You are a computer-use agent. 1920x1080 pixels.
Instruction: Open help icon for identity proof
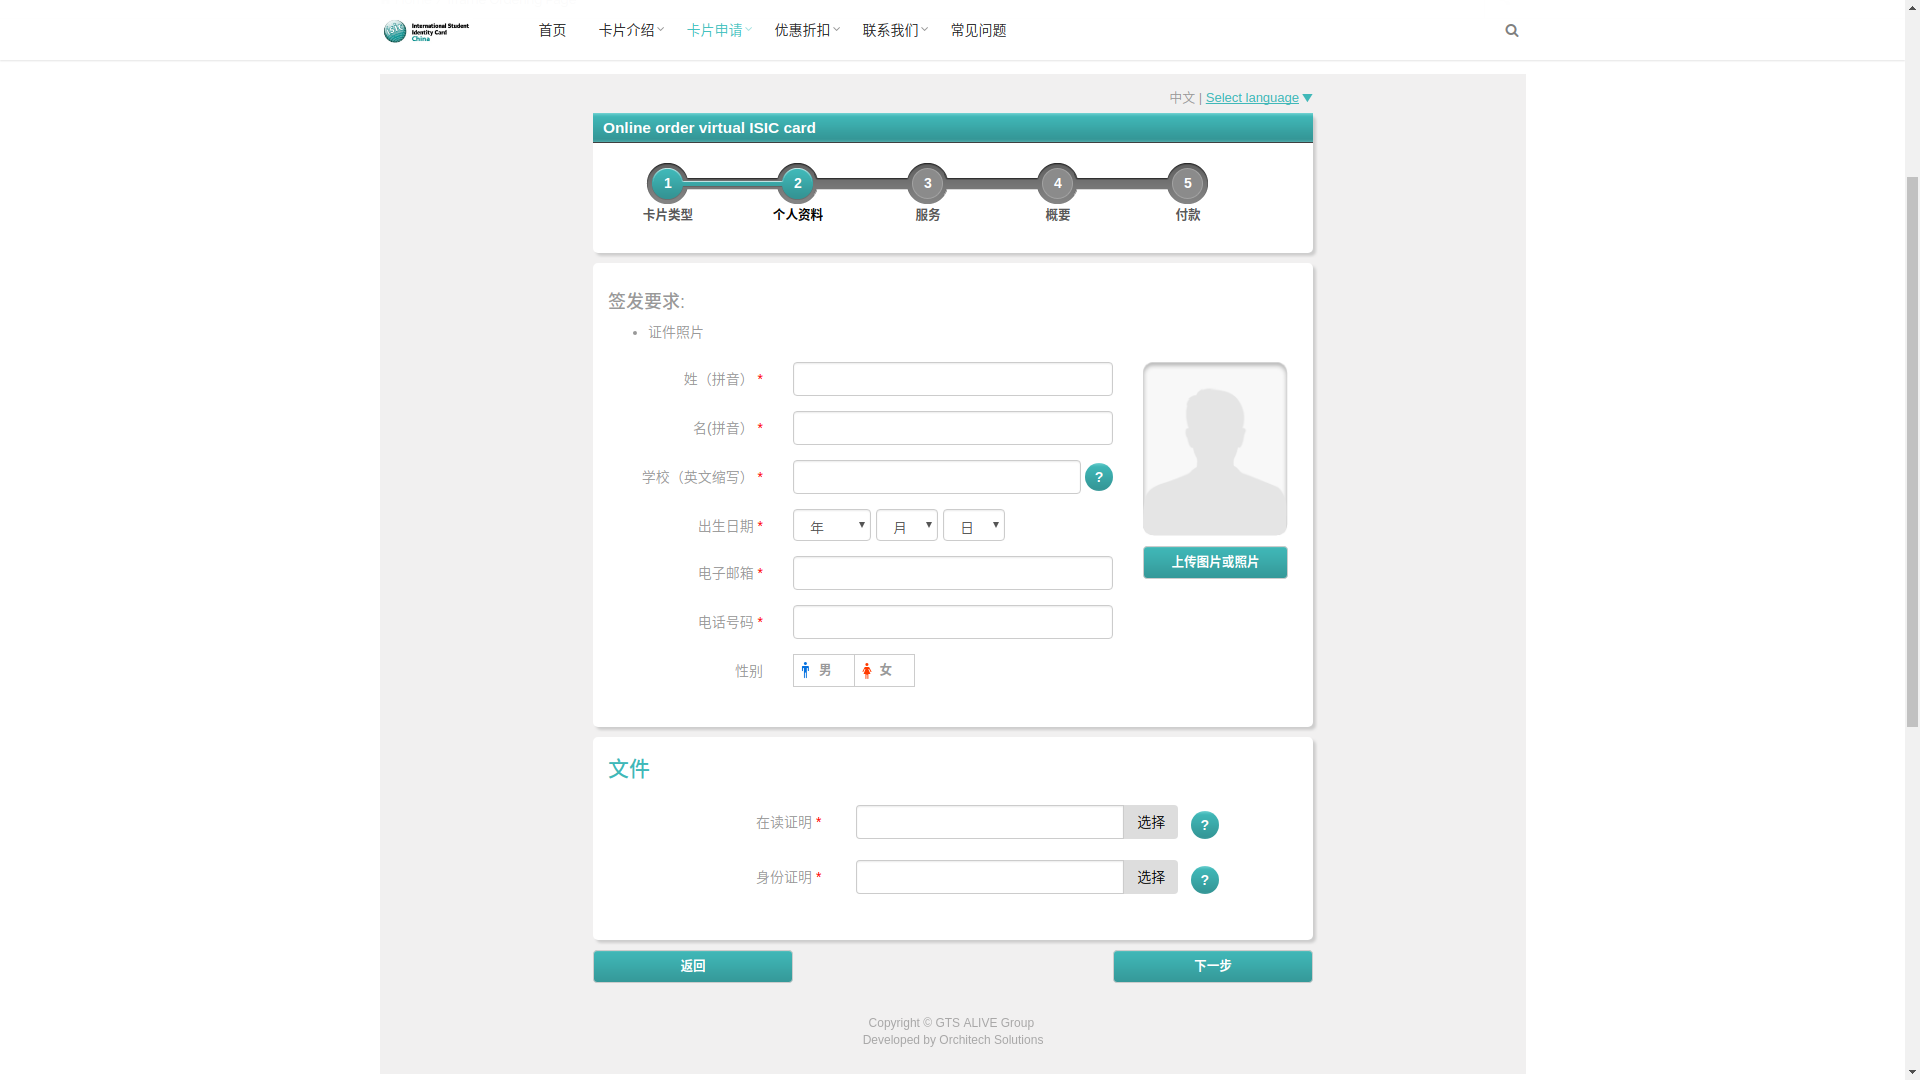pyautogui.click(x=1204, y=880)
